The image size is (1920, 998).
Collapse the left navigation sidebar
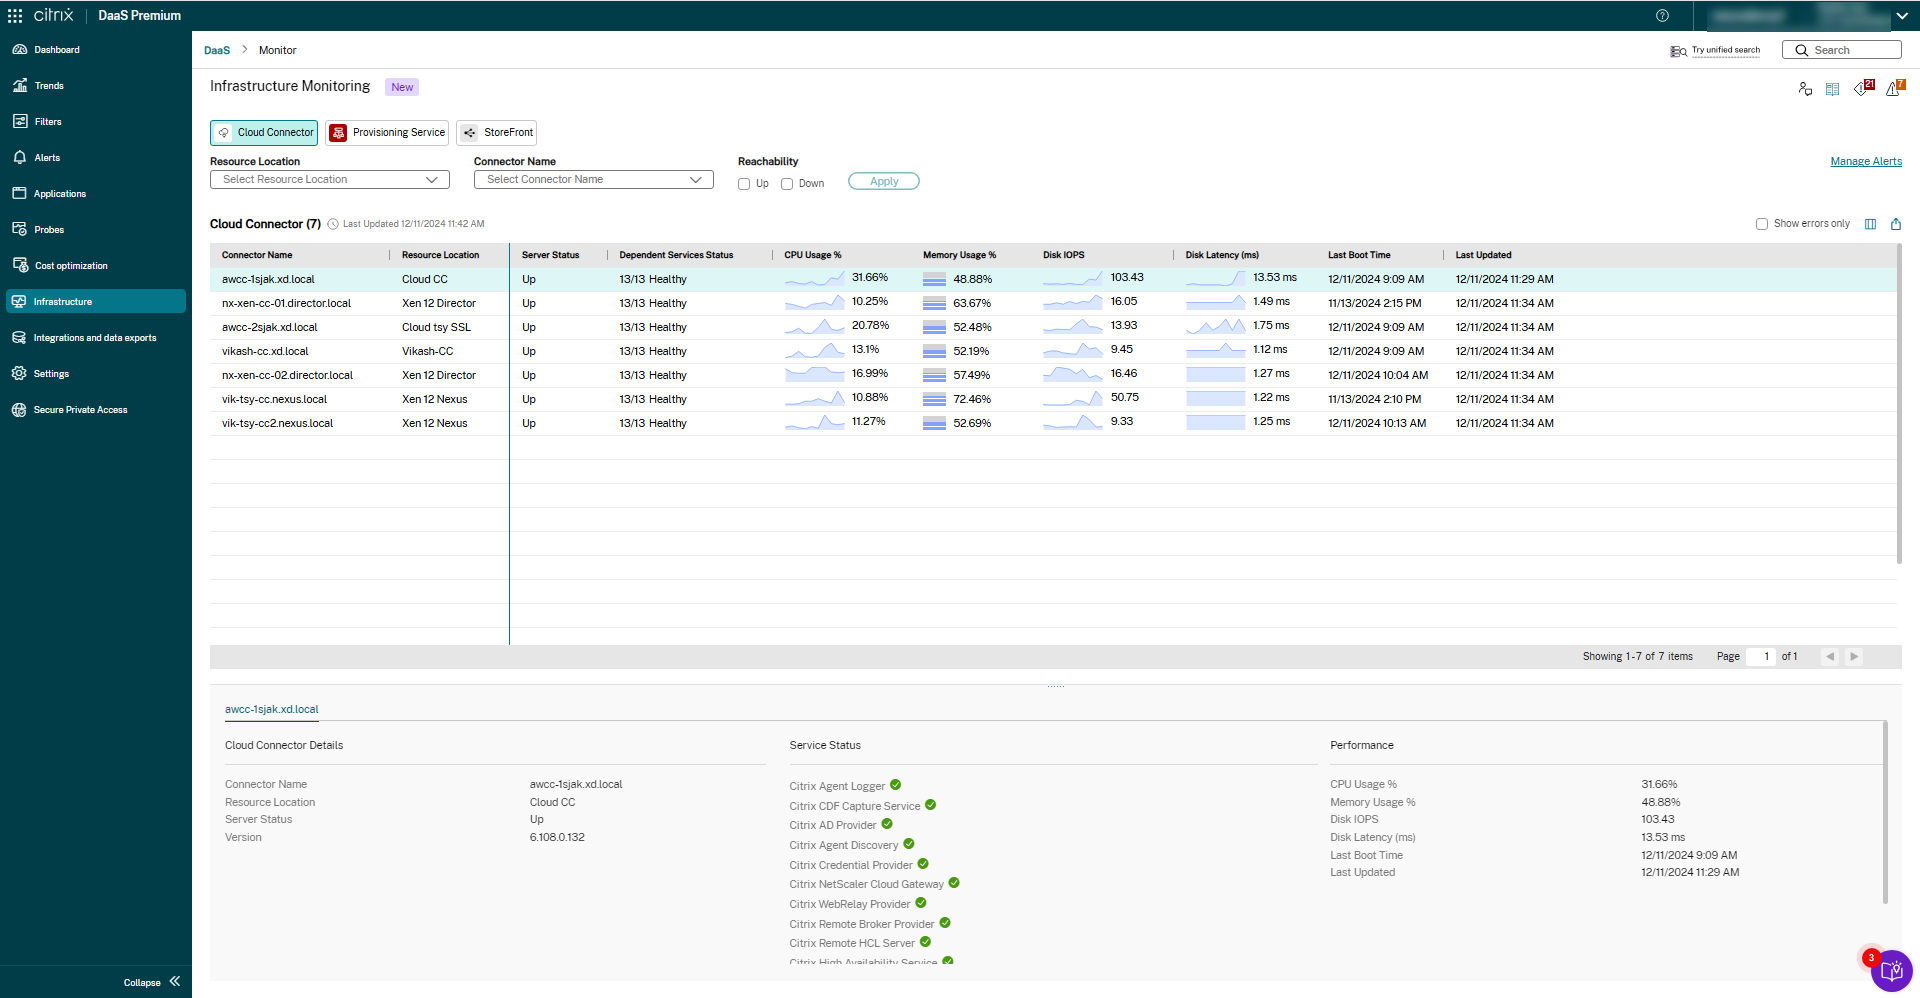[174, 982]
